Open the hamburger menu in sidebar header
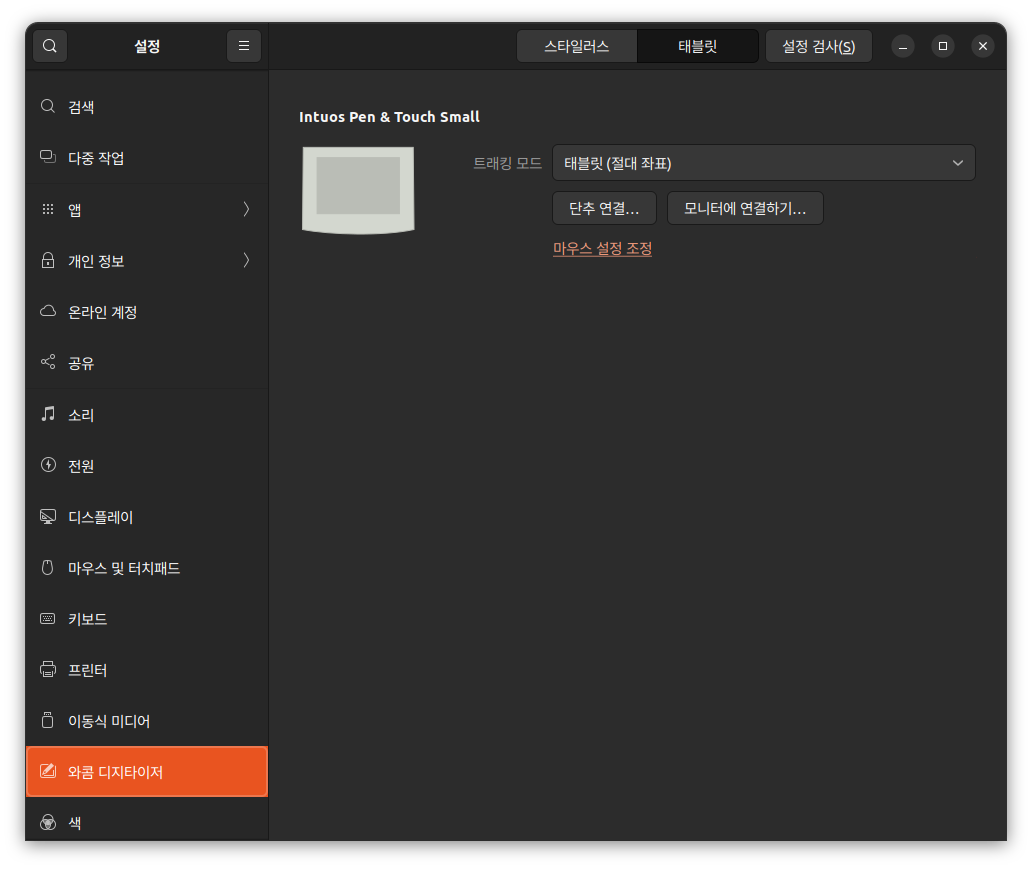 (244, 46)
